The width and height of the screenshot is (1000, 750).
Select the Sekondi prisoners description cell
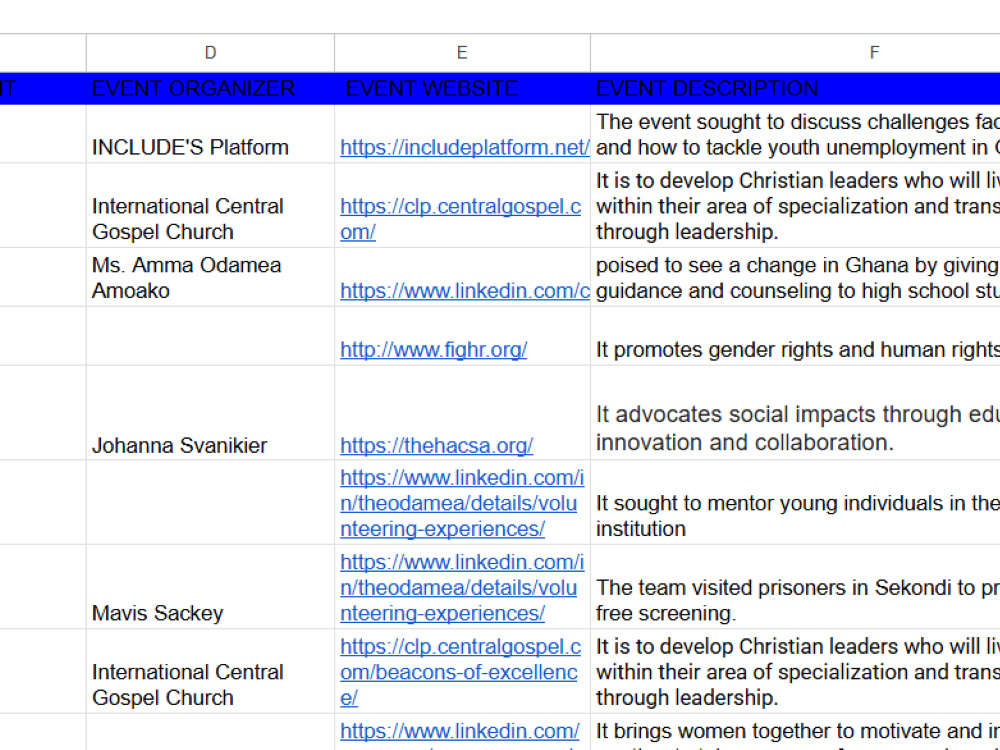click(x=795, y=587)
